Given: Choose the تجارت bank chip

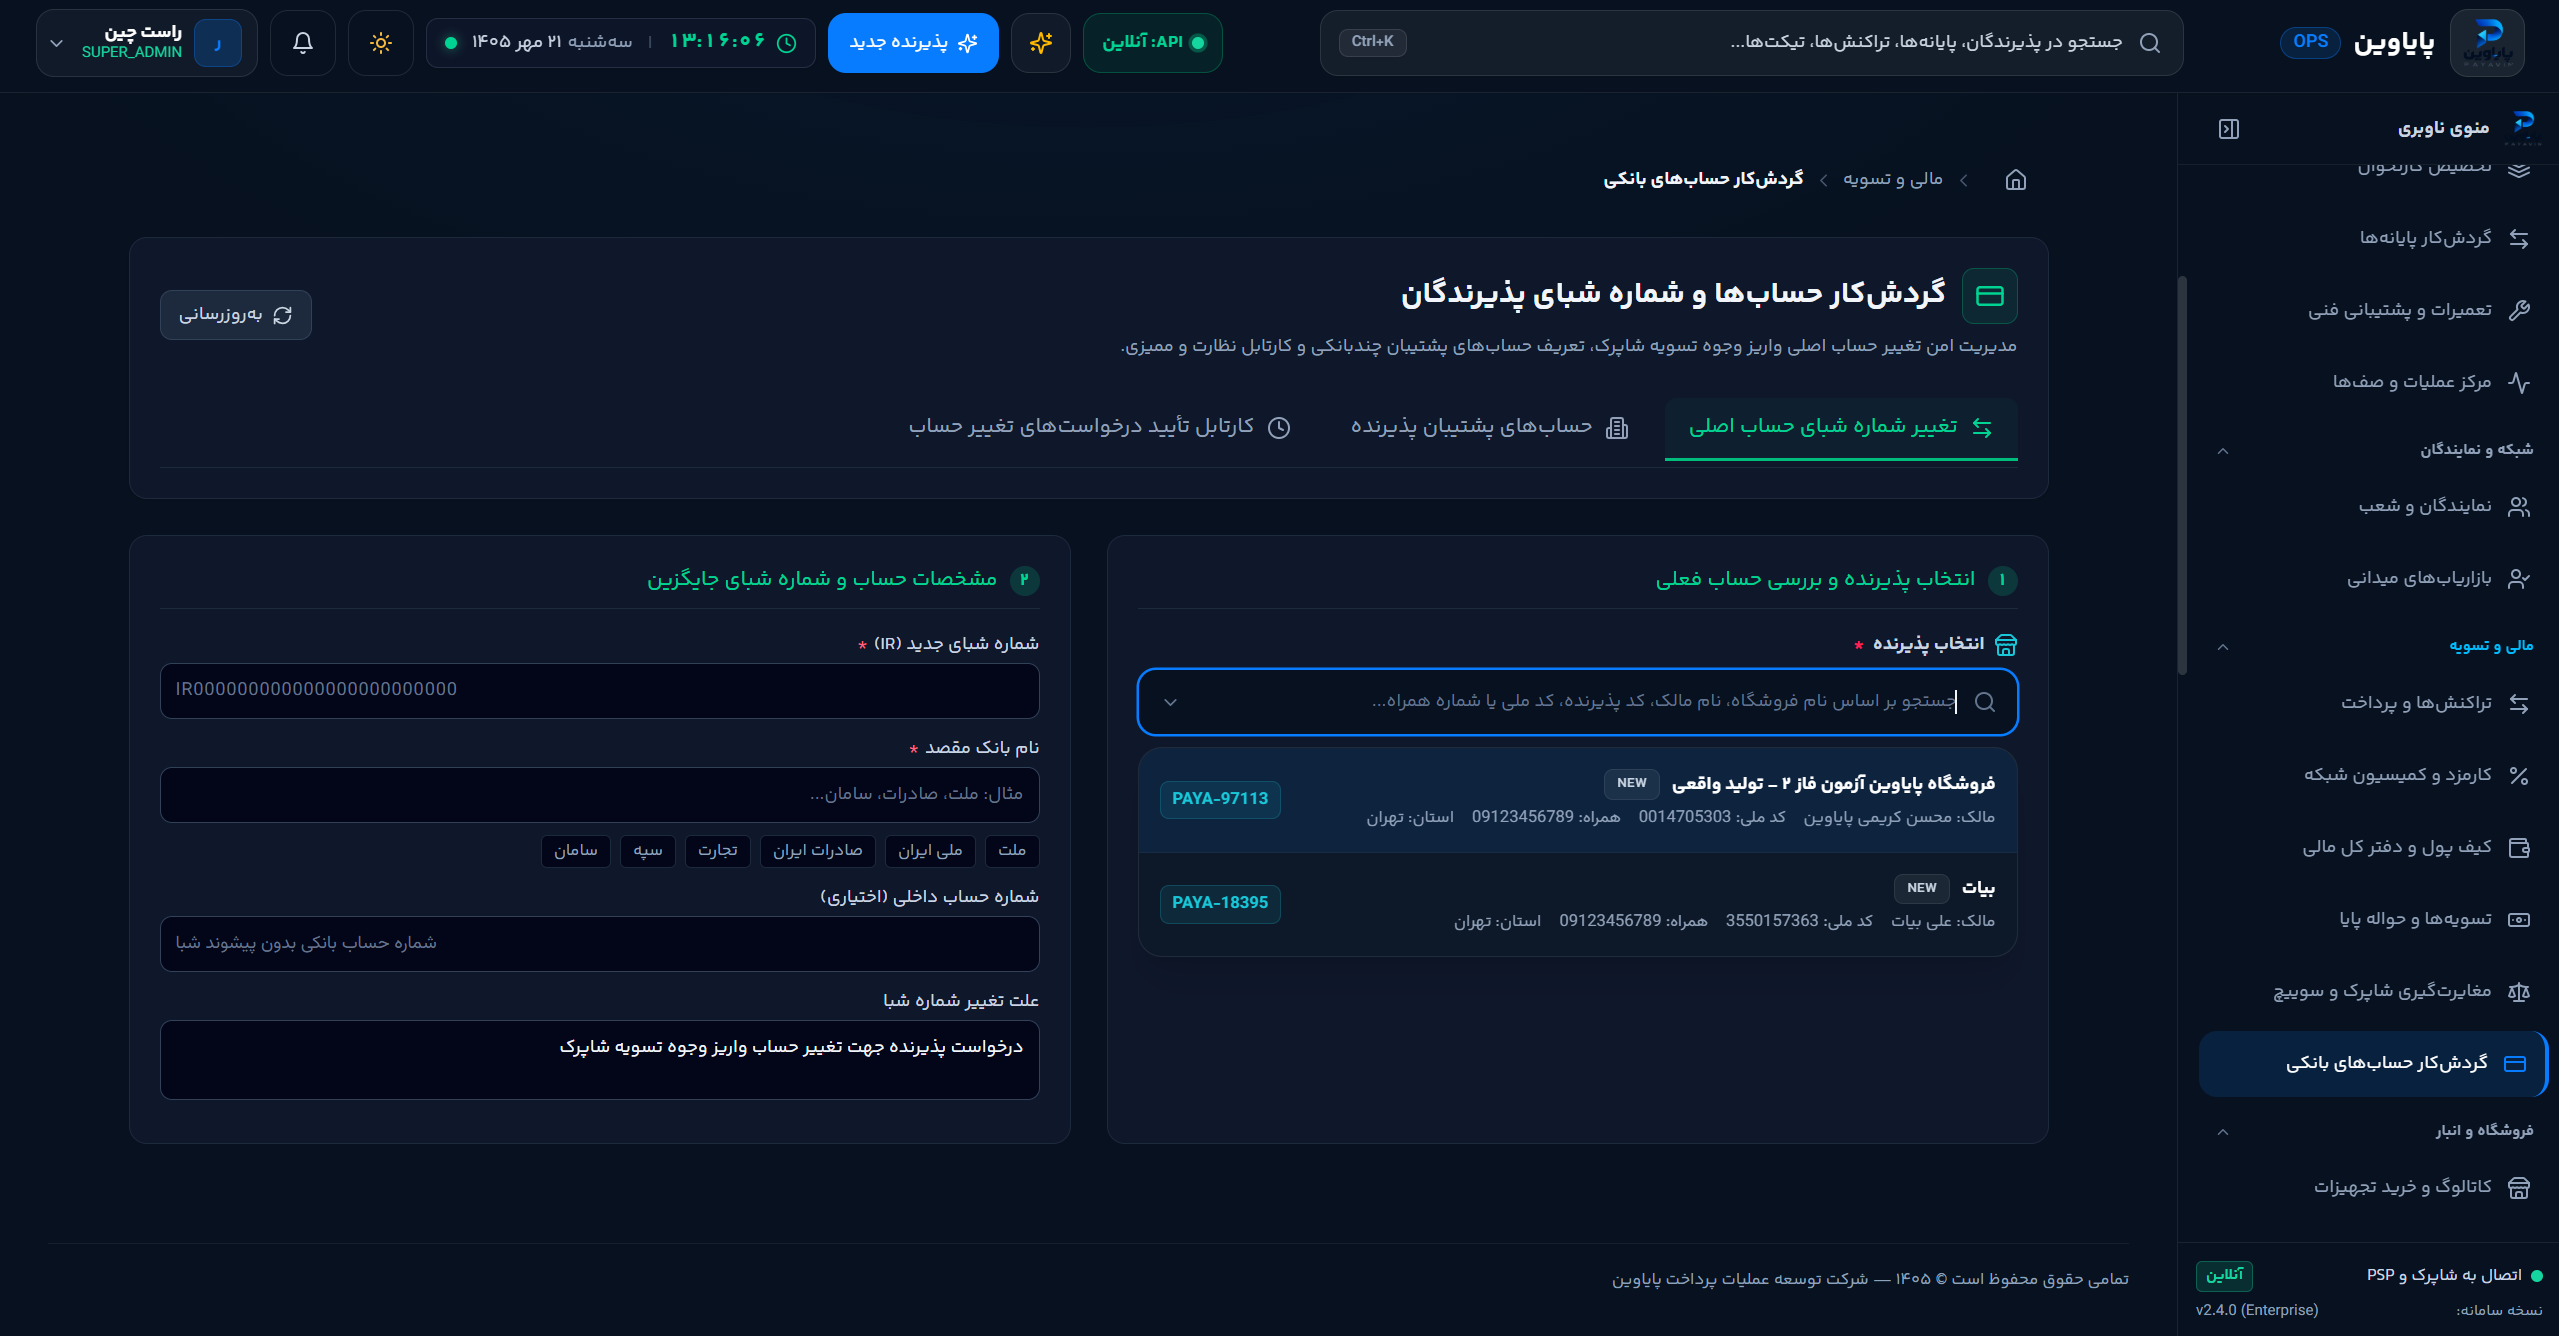Looking at the screenshot, I should pyautogui.click(x=718, y=851).
